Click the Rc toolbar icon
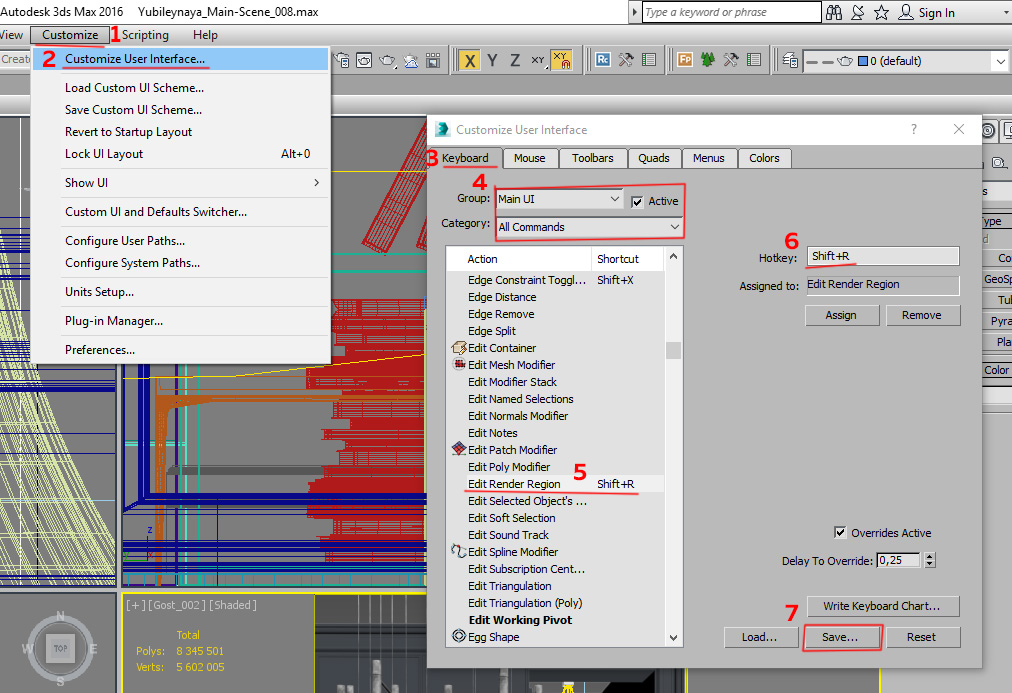This screenshot has height=693, width=1012. point(603,60)
